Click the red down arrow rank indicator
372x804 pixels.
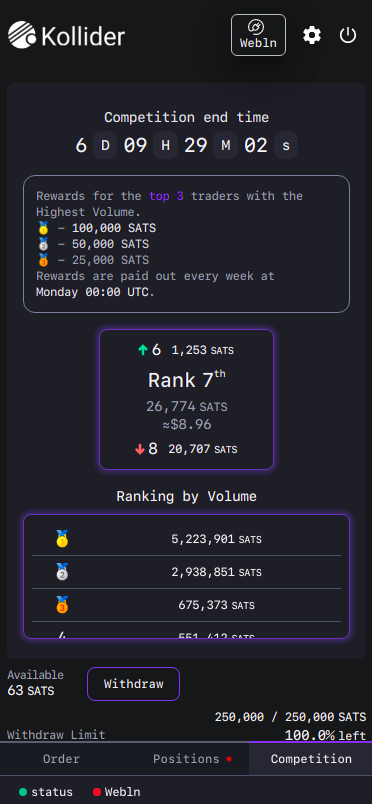tap(140, 449)
